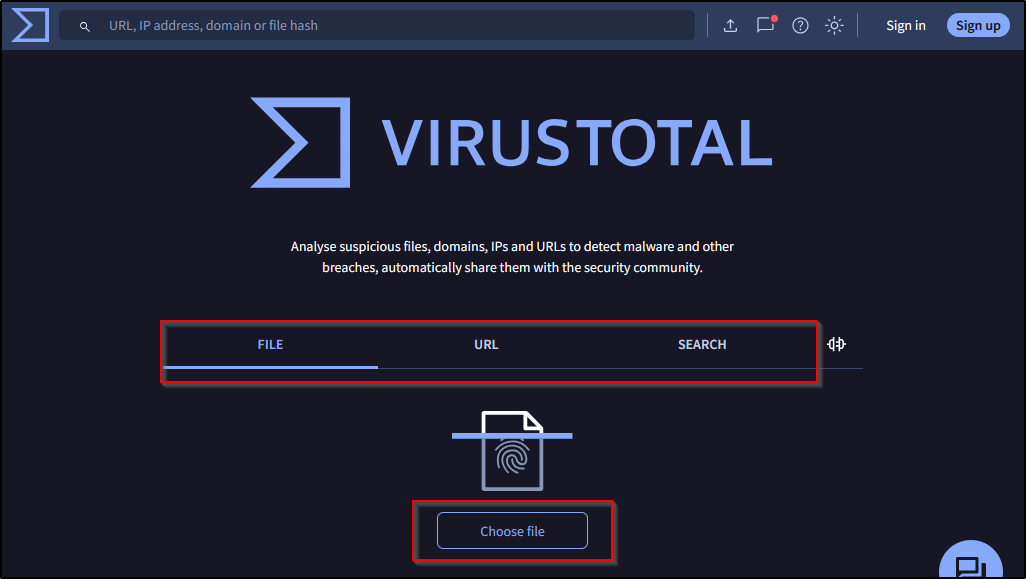This screenshot has height=579, width=1026.
Task: Open the SEARCH tab
Action: (702, 344)
